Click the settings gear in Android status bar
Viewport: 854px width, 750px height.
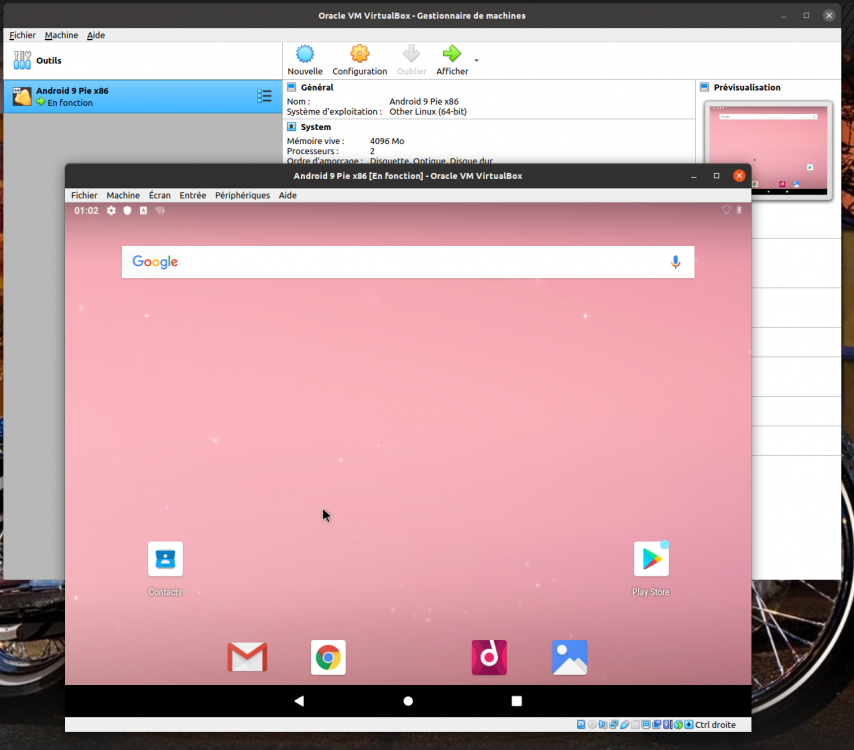(111, 210)
